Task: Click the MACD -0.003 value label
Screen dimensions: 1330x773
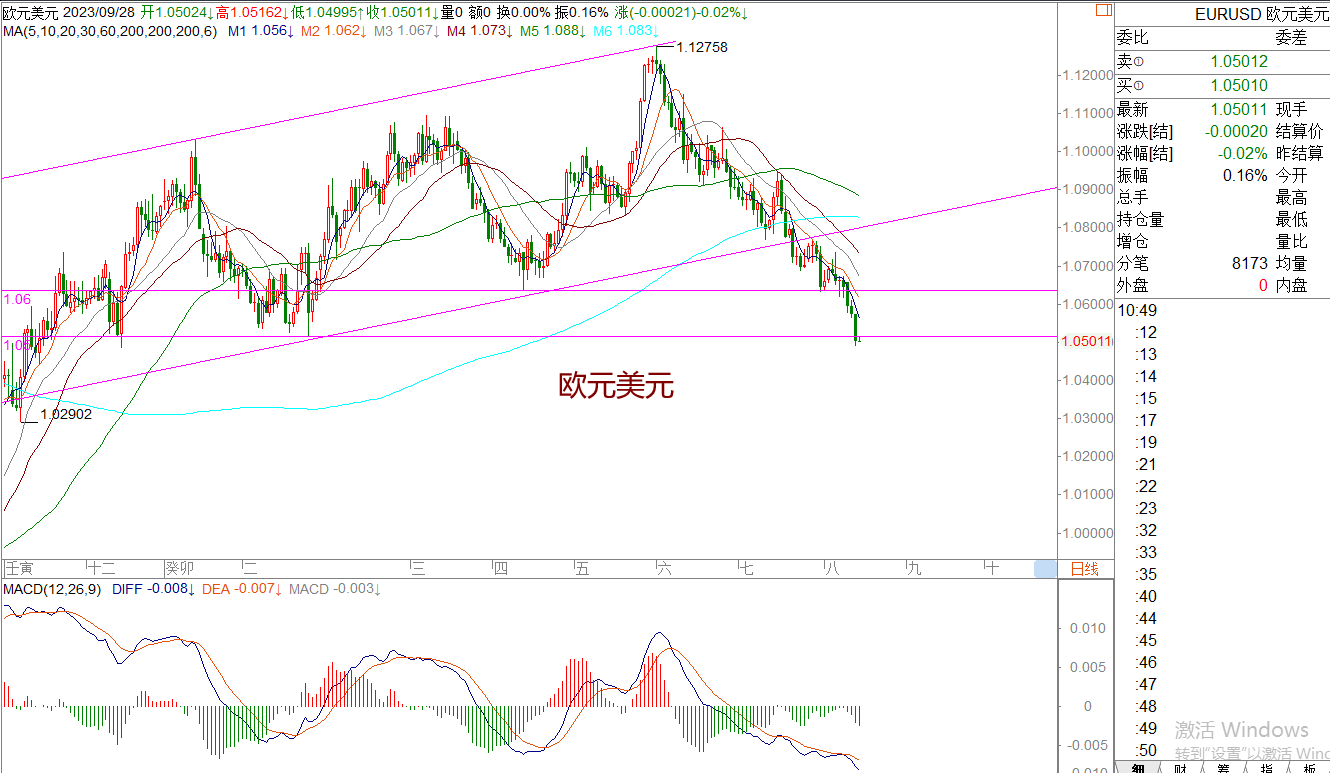Action: point(335,589)
